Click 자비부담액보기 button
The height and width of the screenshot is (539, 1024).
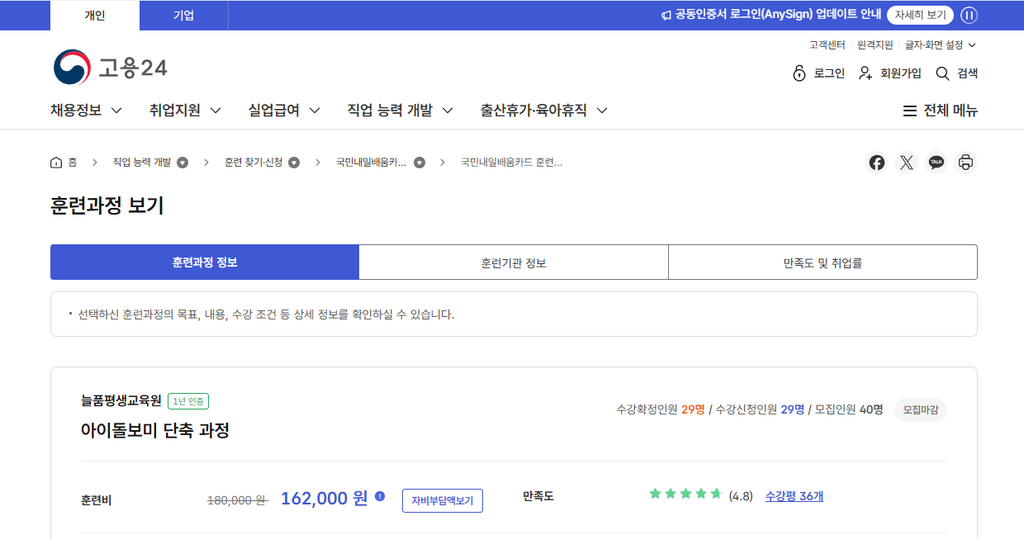click(x=442, y=500)
